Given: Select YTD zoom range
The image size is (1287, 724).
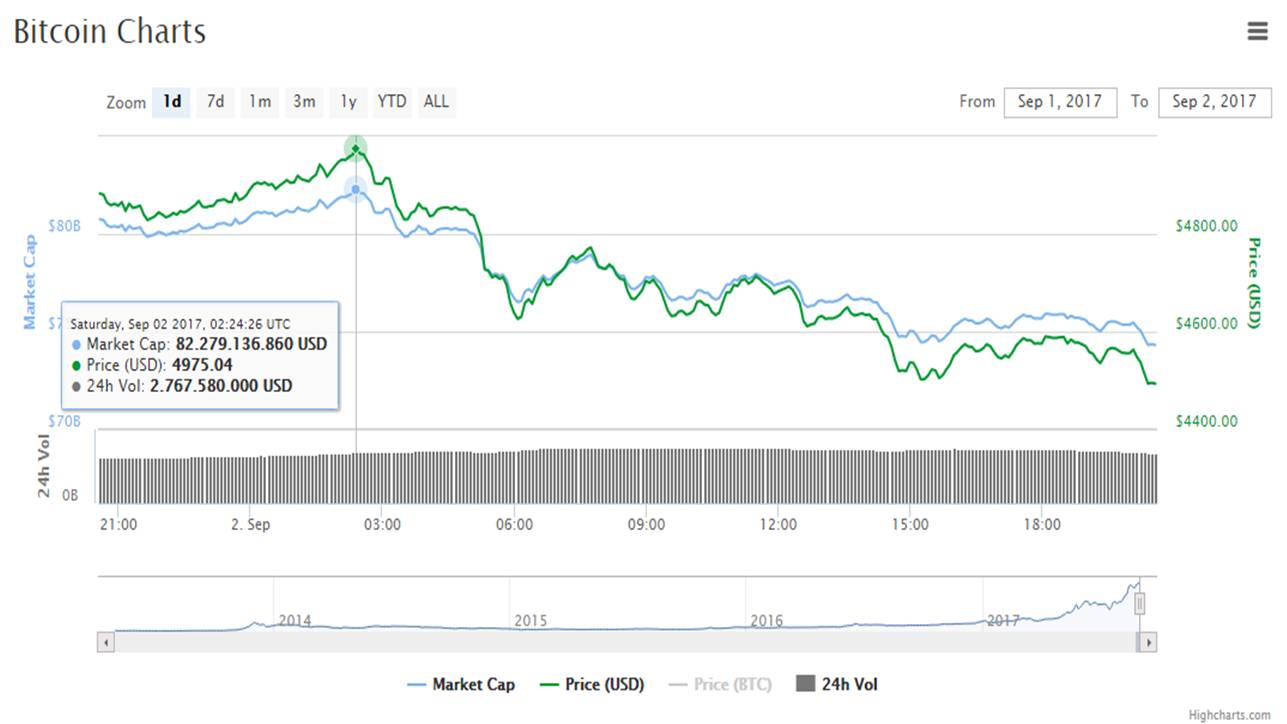Looking at the screenshot, I should point(392,101).
